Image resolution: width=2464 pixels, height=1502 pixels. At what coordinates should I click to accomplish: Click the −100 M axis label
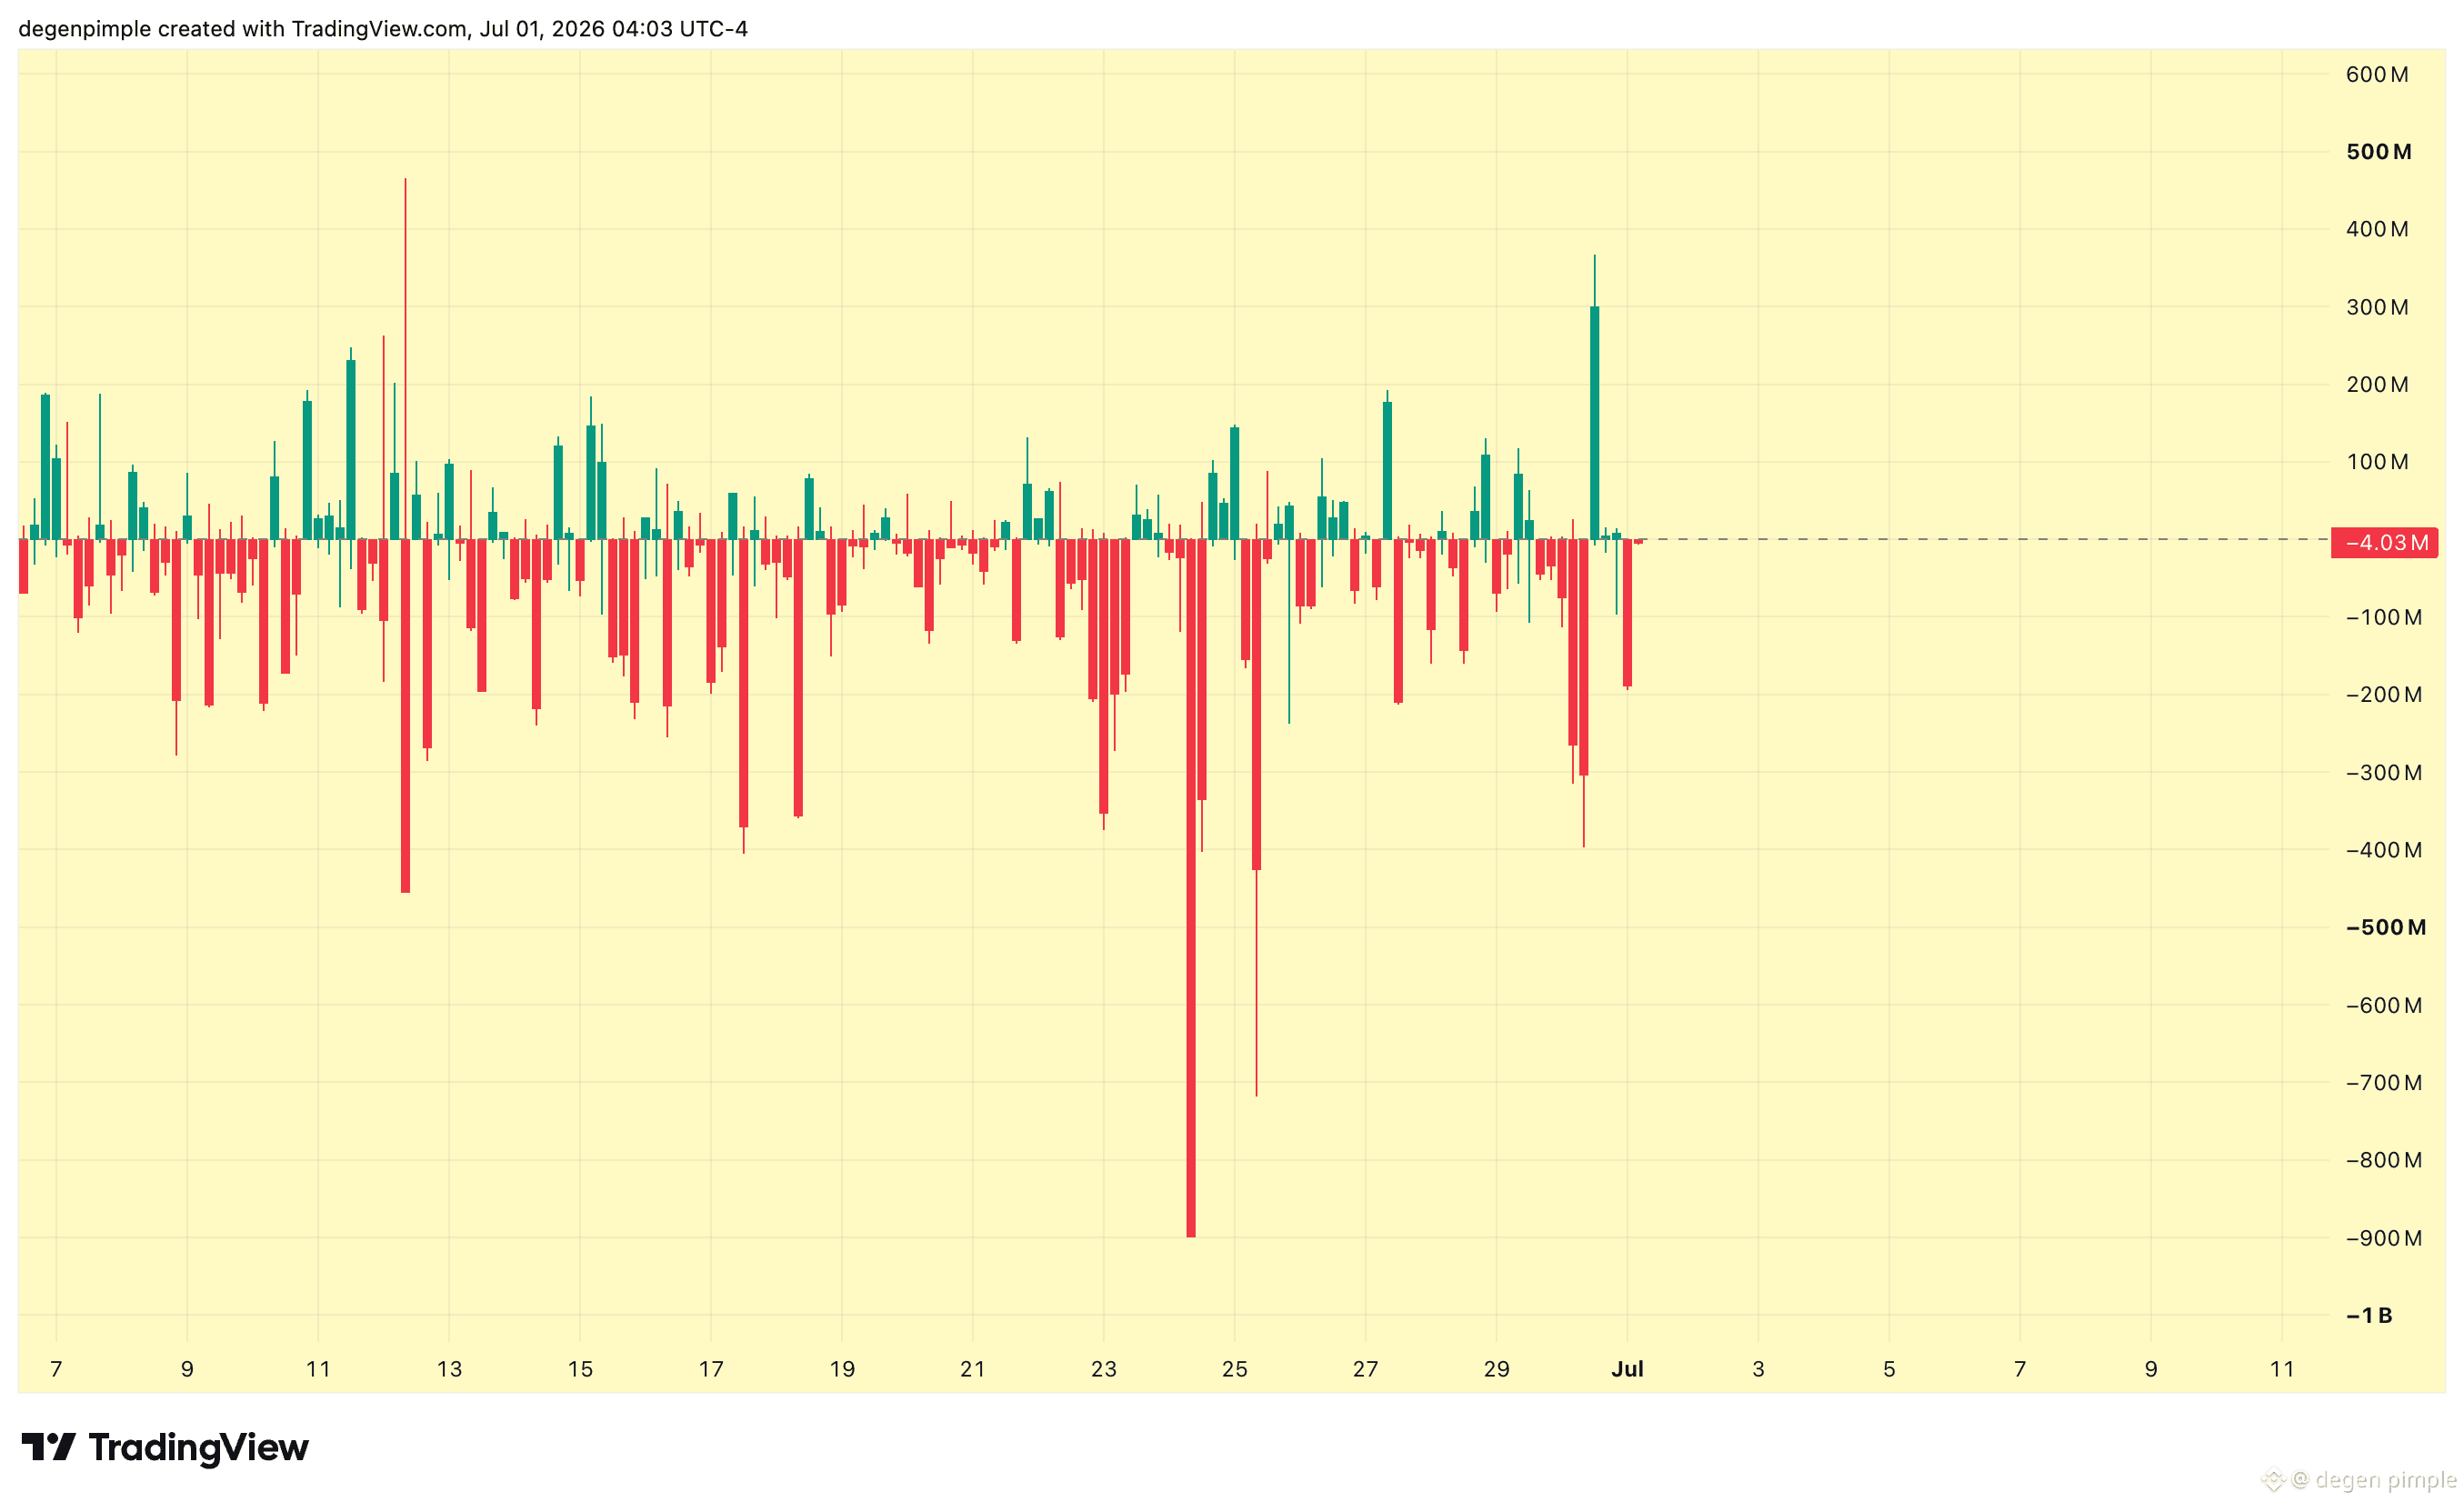click(2384, 617)
